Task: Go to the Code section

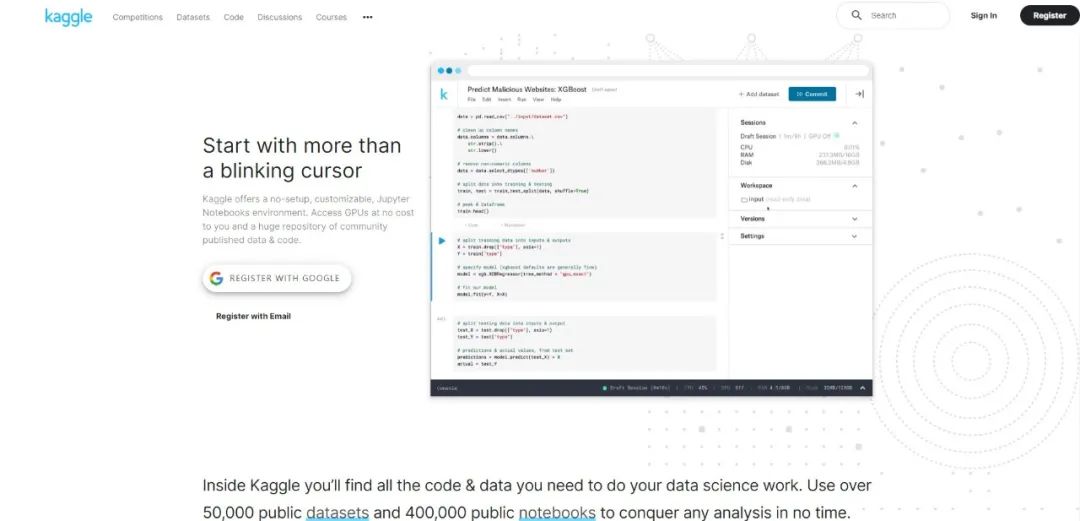Action: click(233, 17)
